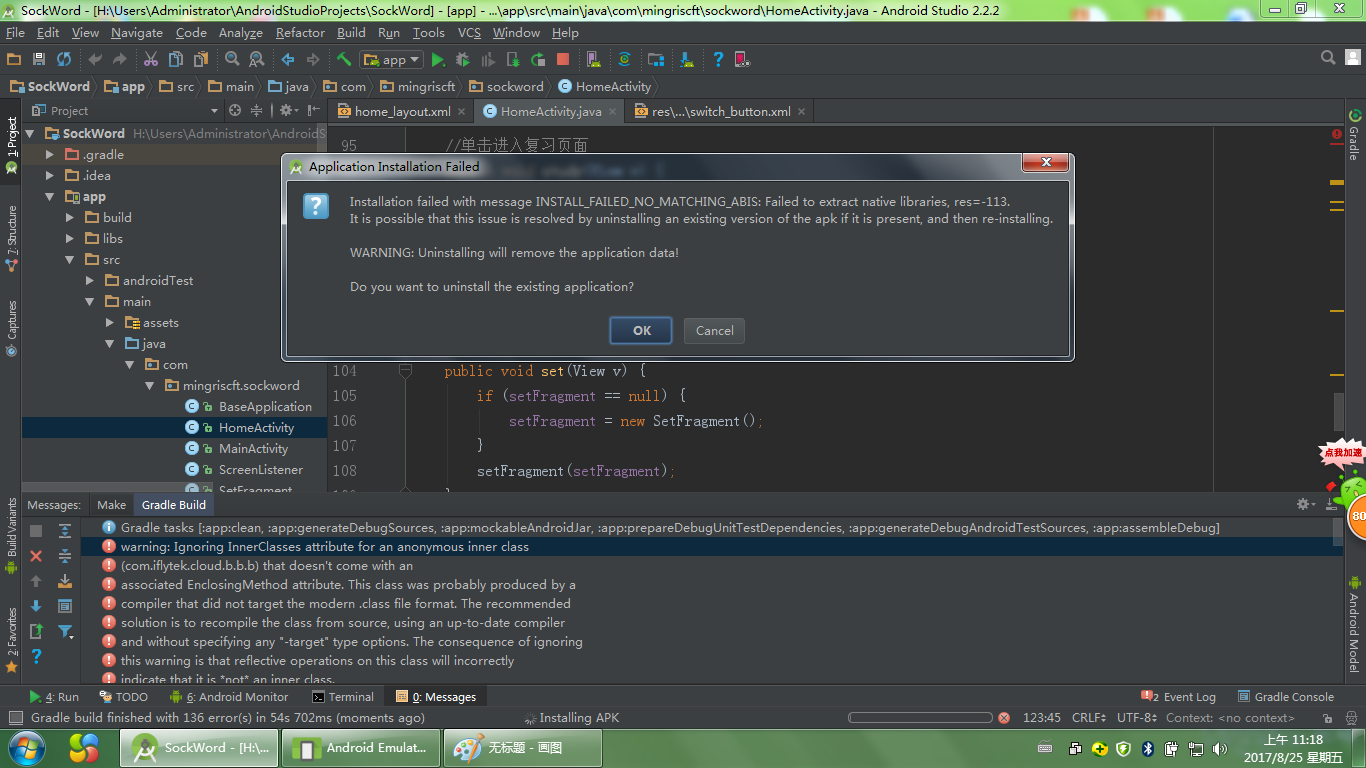
Task: Open the gear settings dropdown in Project panel
Action: click(x=289, y=110)
